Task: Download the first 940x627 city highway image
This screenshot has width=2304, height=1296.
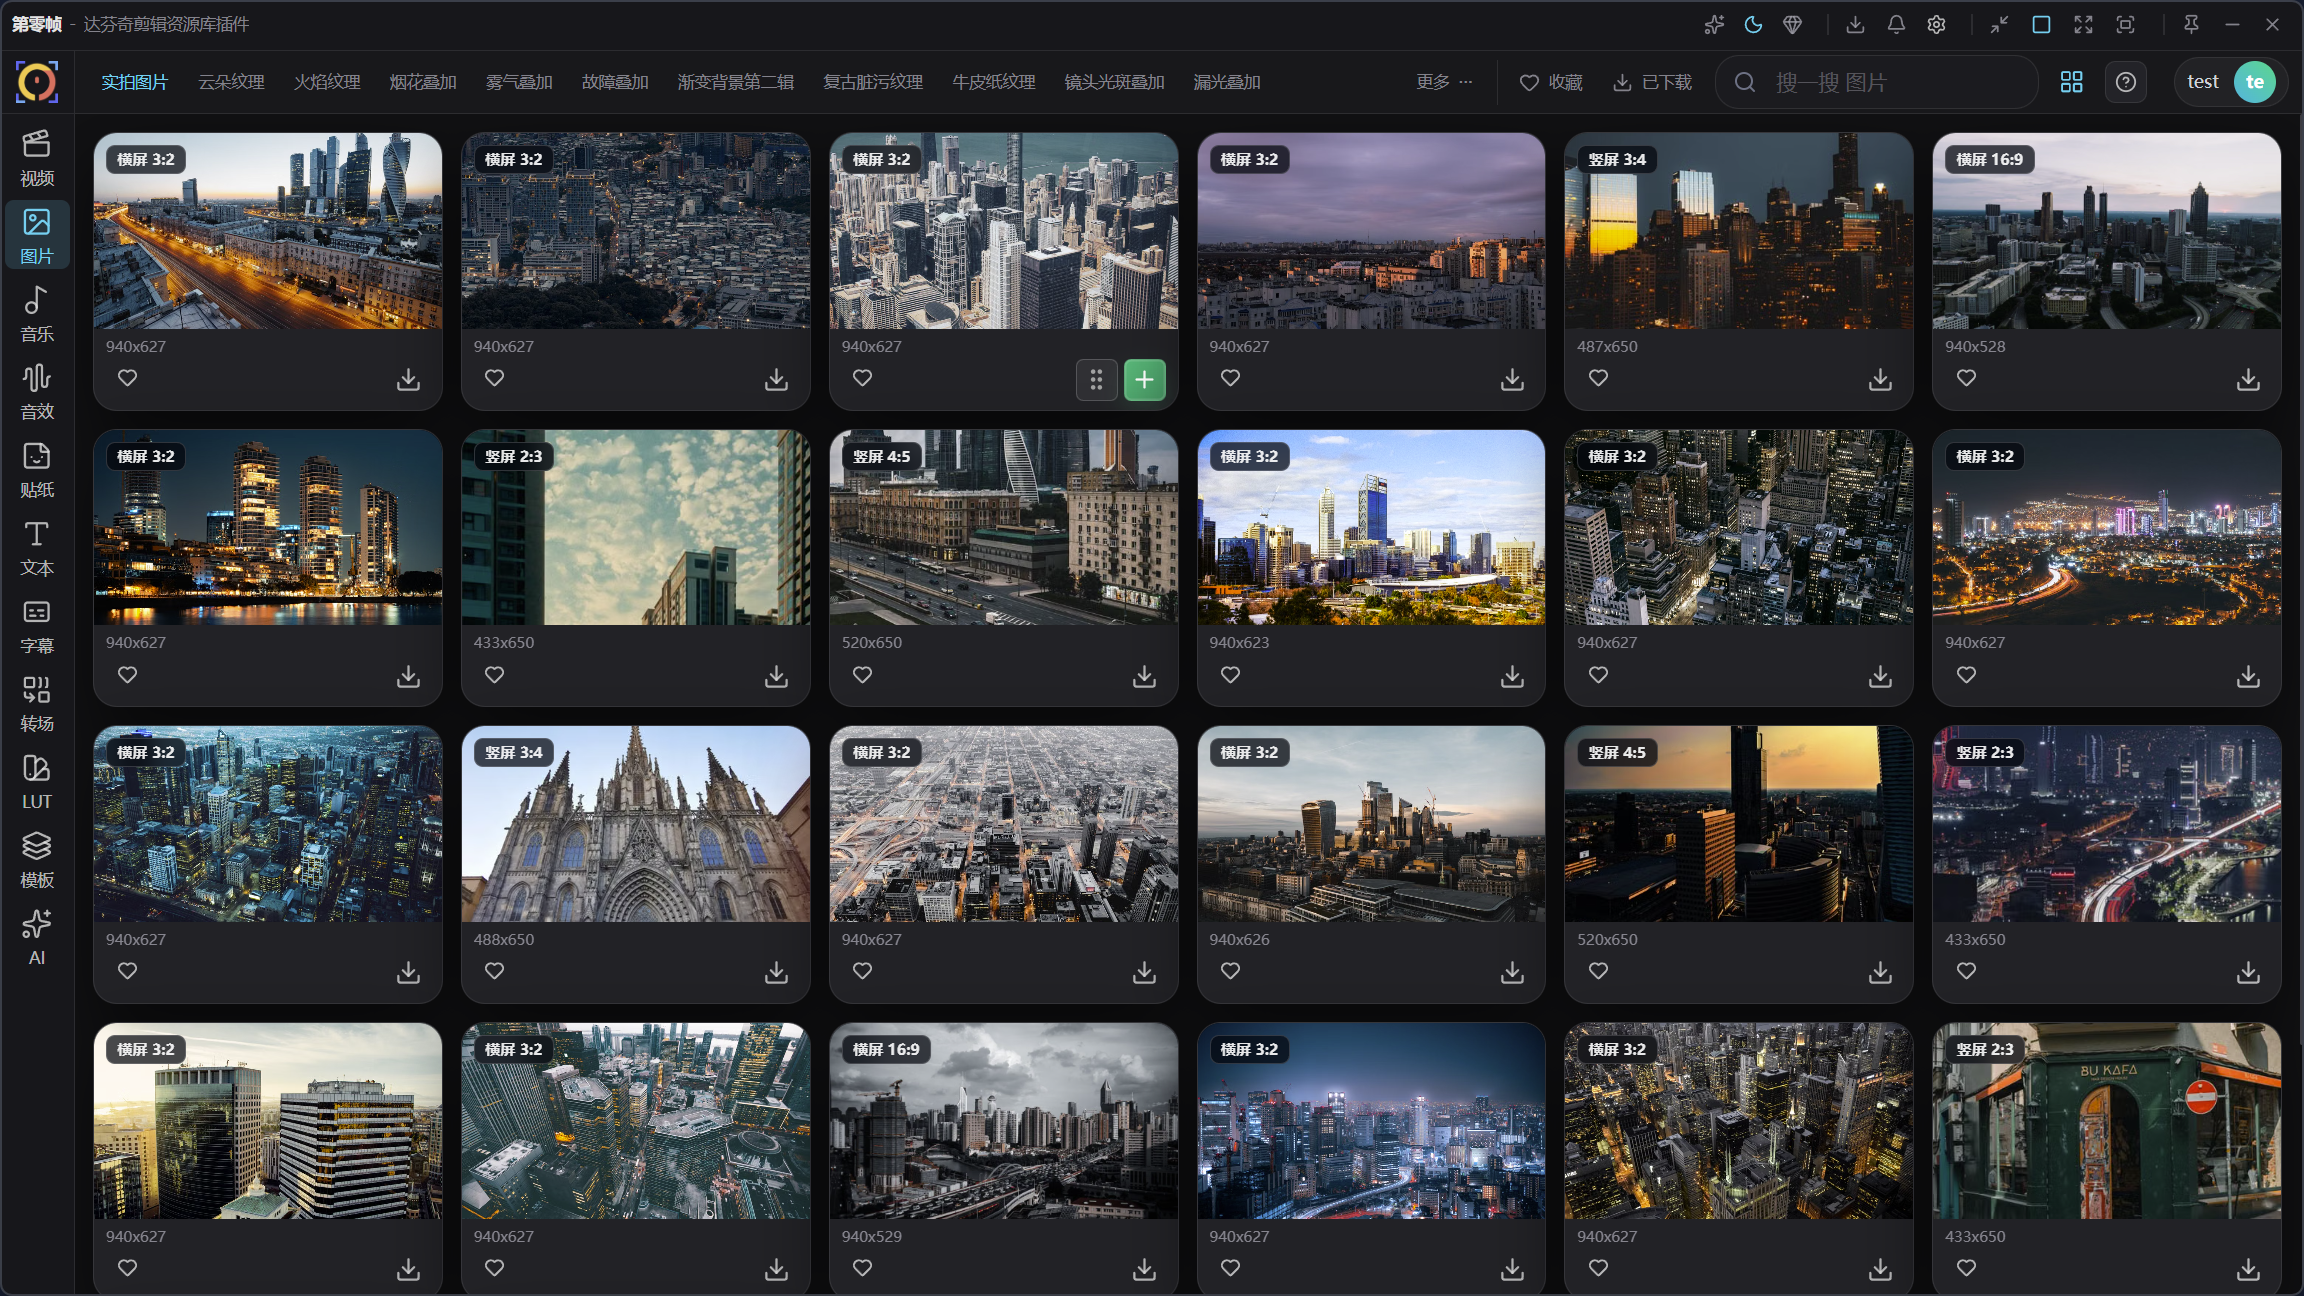Action: click(408, 379)
